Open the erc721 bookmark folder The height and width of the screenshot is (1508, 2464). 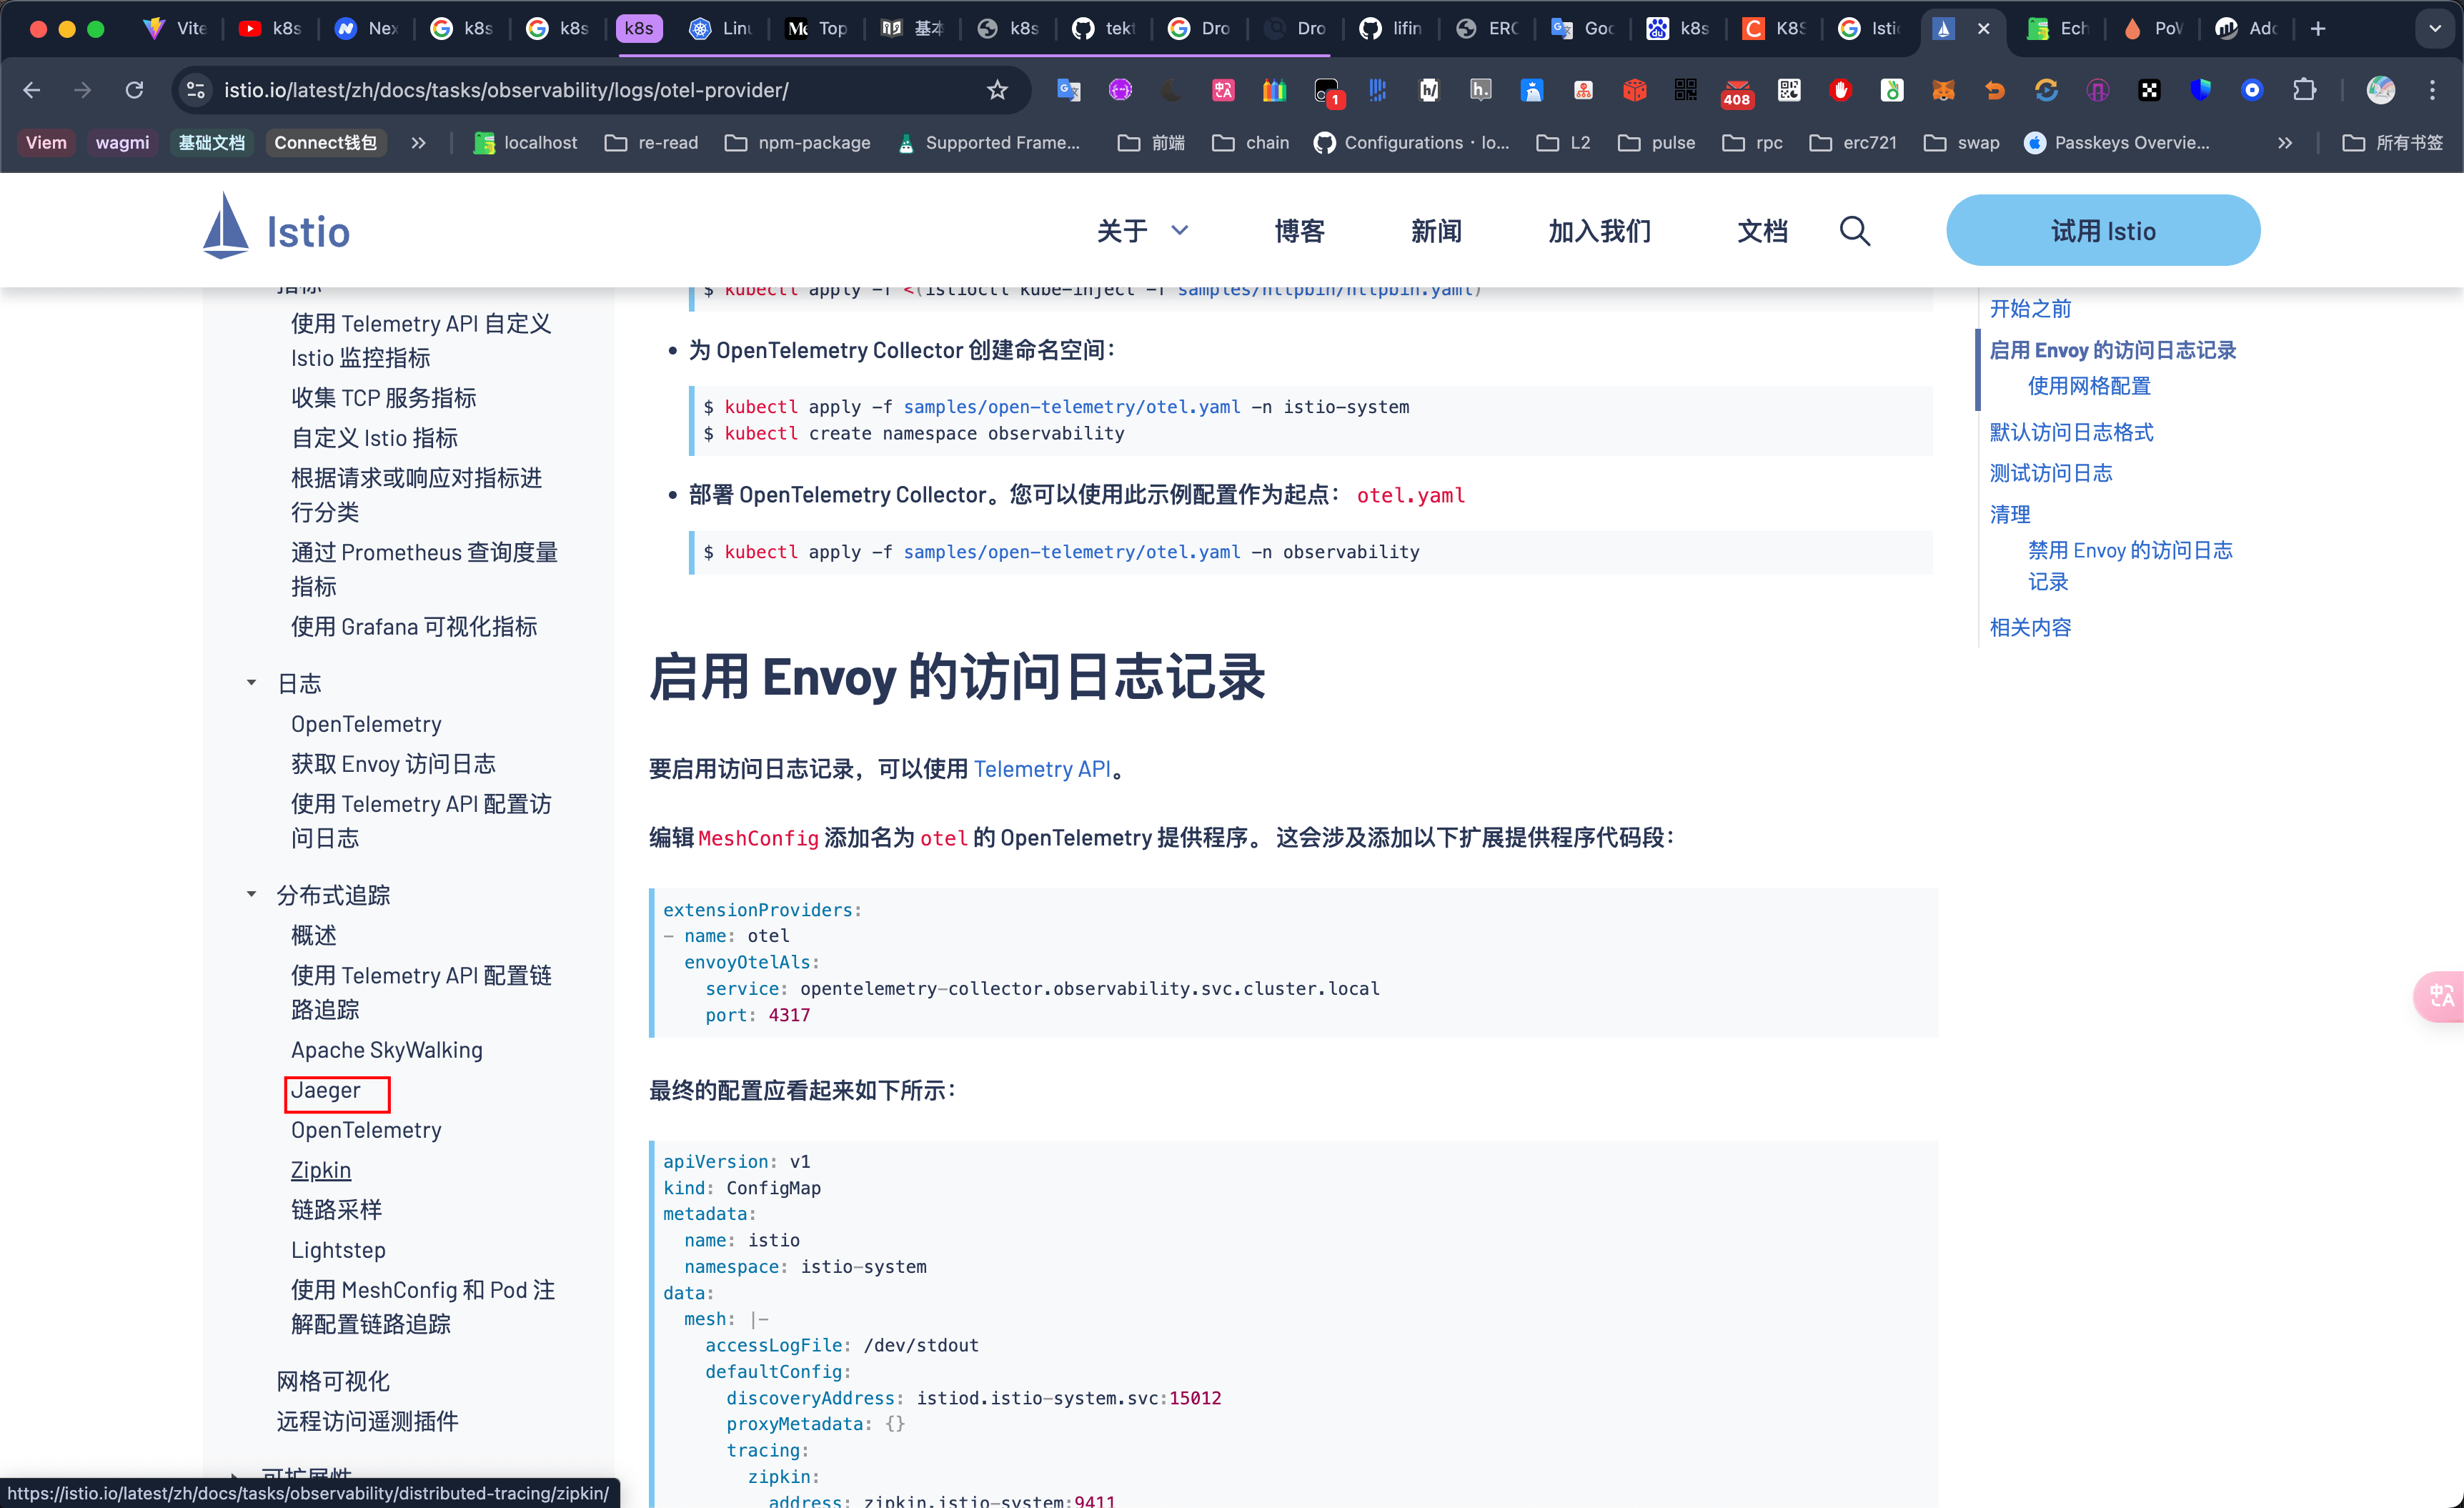coord(1853,142)
